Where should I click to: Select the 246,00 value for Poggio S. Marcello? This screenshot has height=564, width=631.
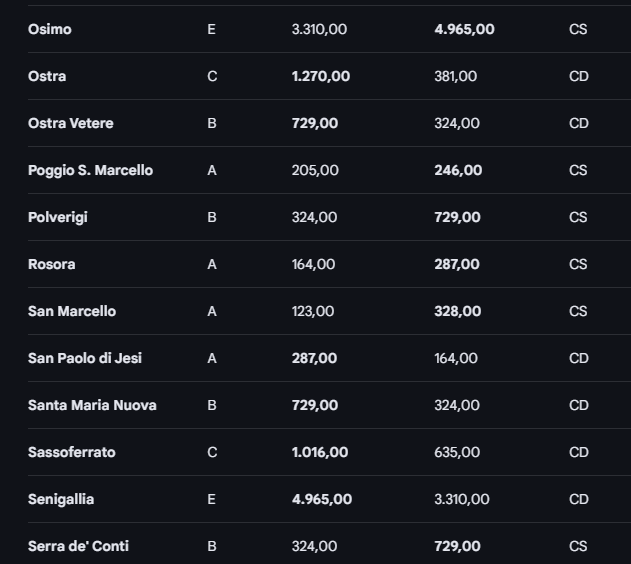coord(458,170)
